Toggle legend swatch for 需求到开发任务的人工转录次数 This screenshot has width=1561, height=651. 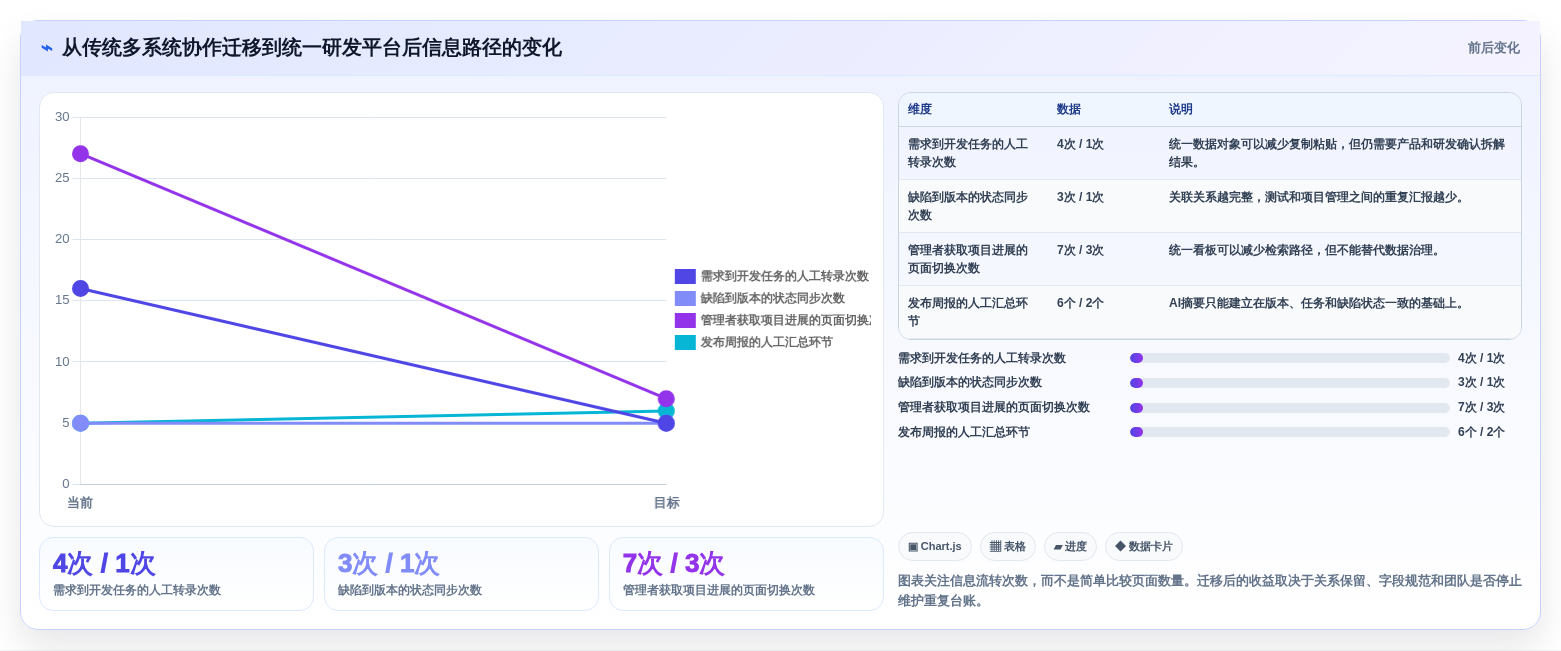(685, 276)
